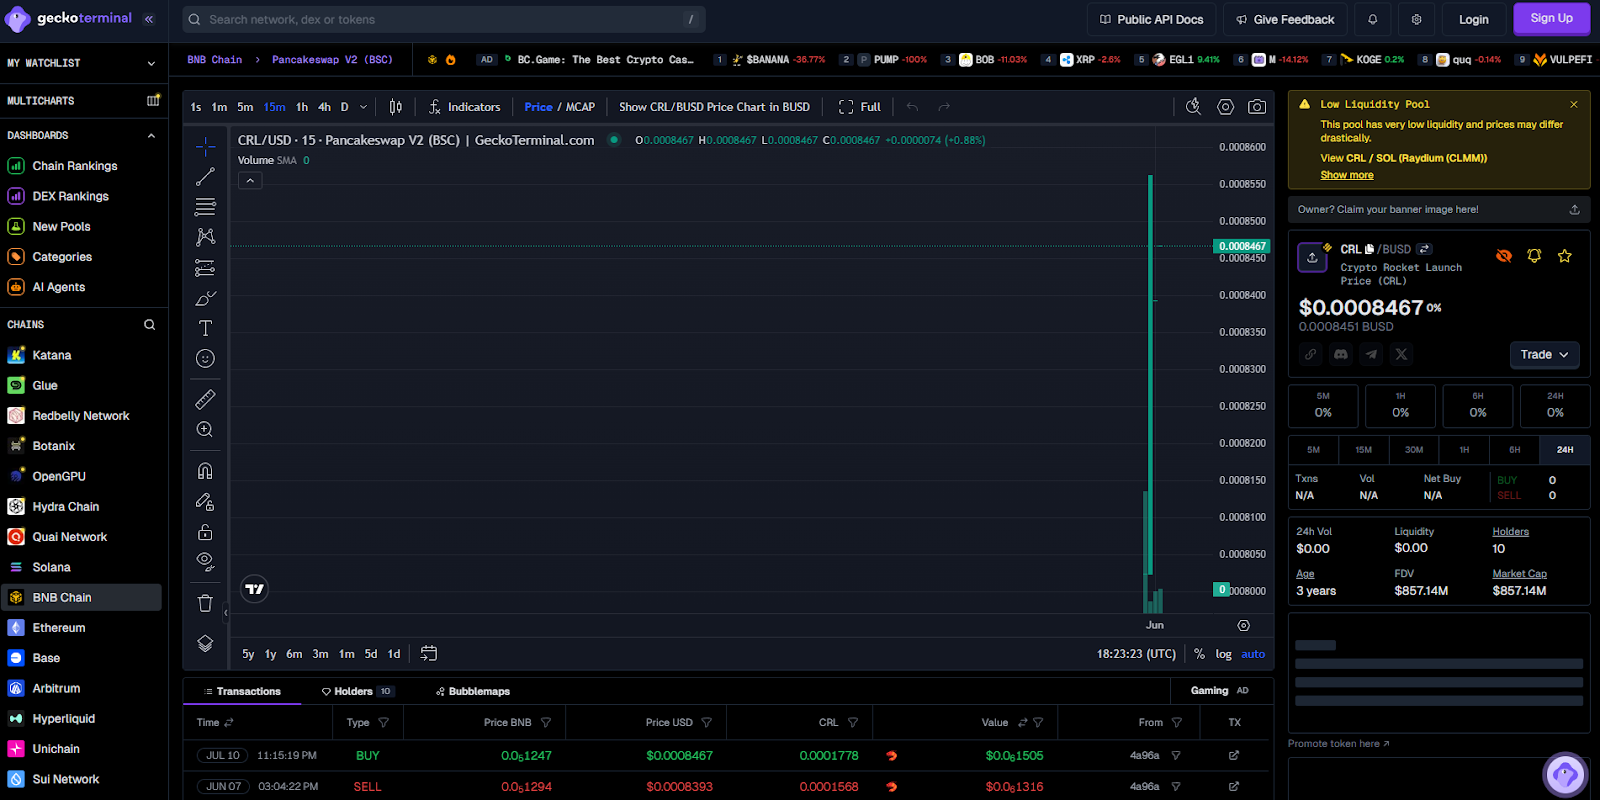This screenshot has width=1600, height=800.
Task: Click the Full screen chart button
Action: point(860,107)
